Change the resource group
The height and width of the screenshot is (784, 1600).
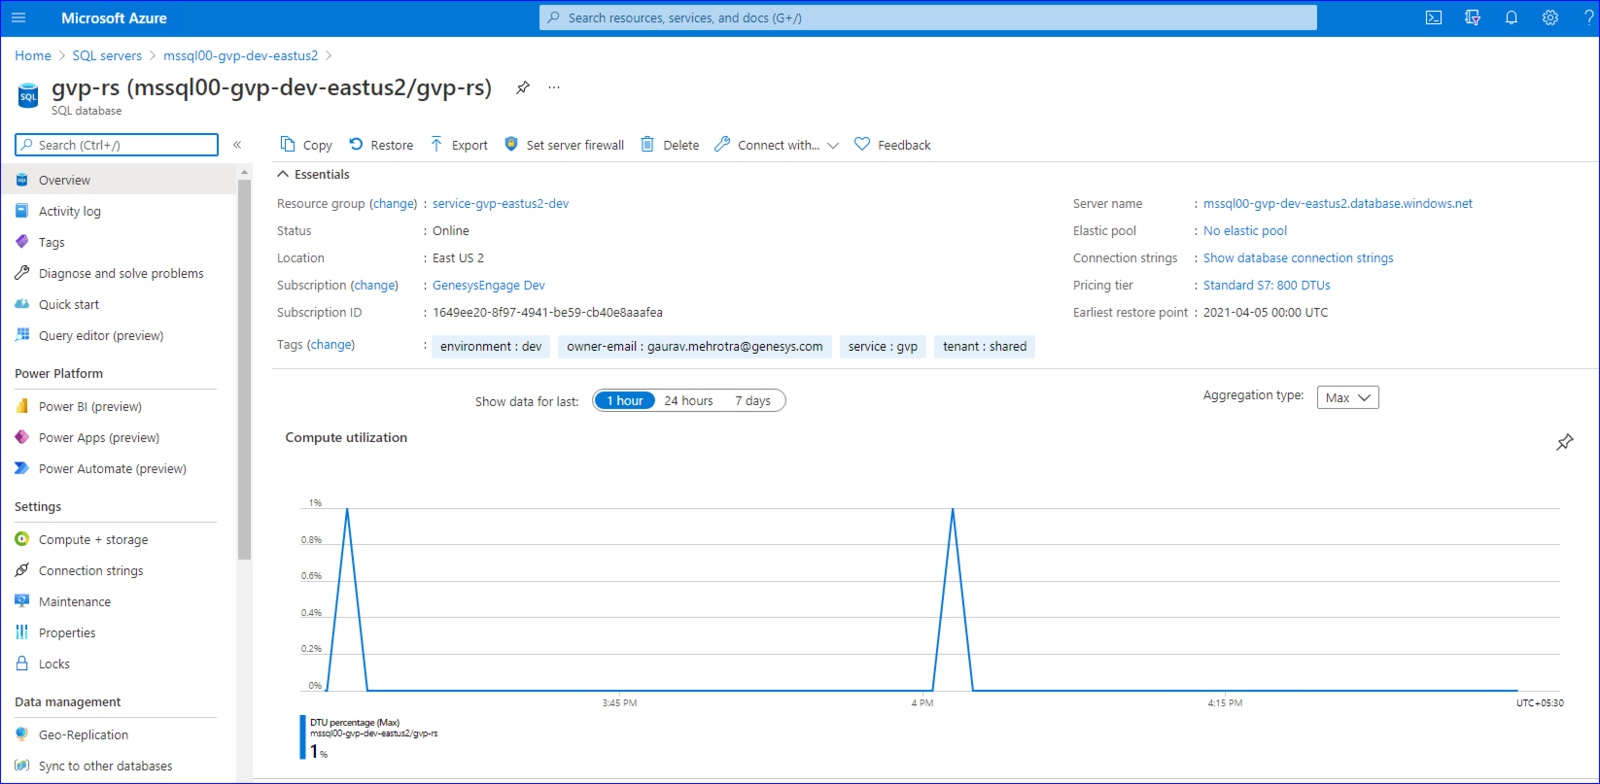click(x=393, y=204)
